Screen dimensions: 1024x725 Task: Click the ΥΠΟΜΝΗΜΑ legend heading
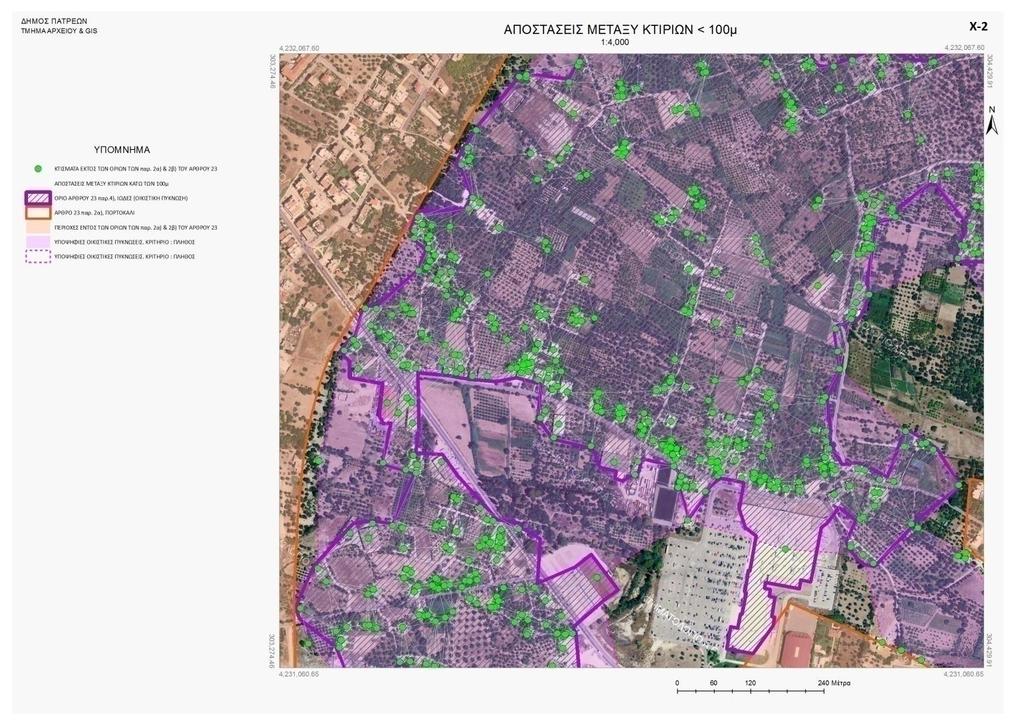click(122, 150)
